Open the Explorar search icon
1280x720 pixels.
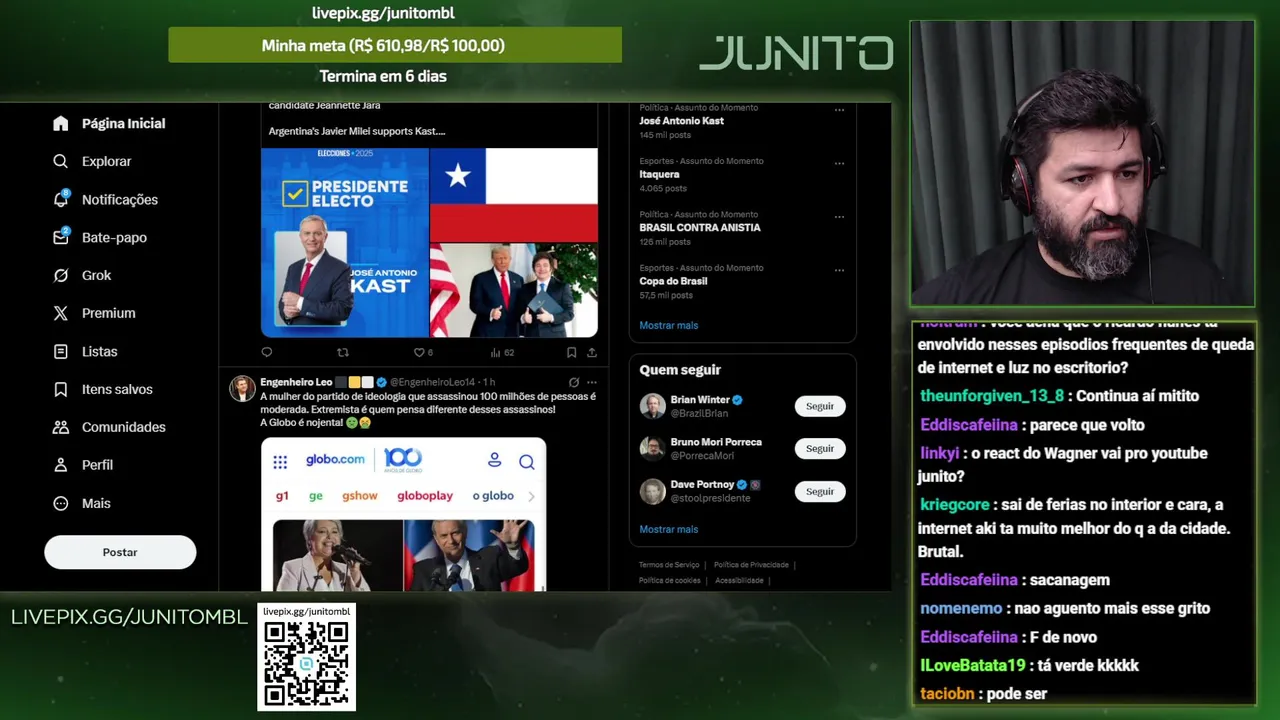tap(61, 161)
